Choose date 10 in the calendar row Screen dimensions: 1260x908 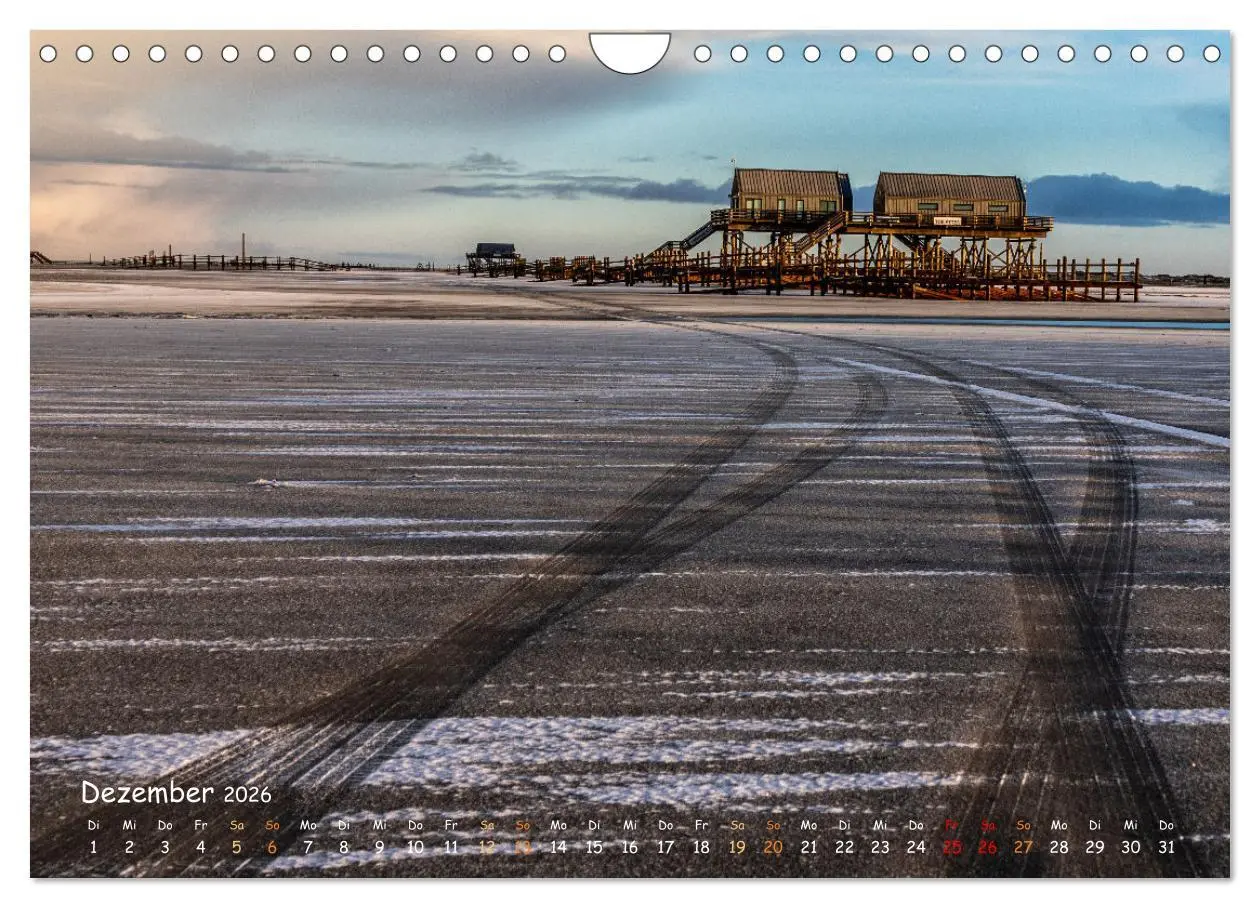[415, 847]
